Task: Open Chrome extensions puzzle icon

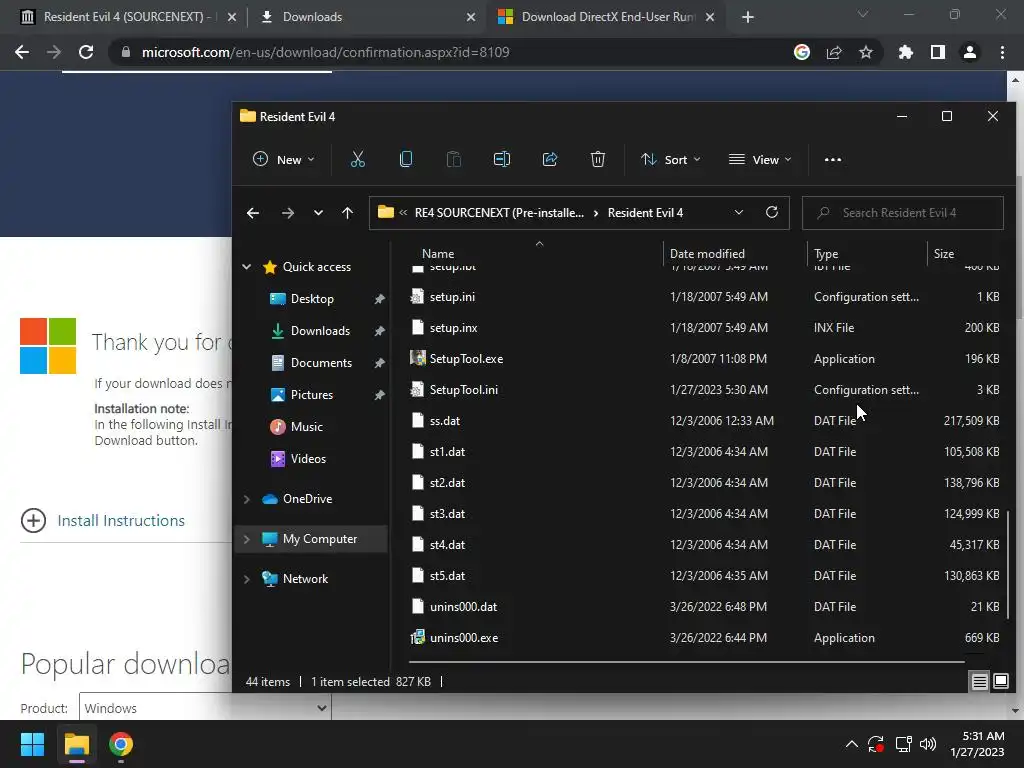Action: coord(906,52)
